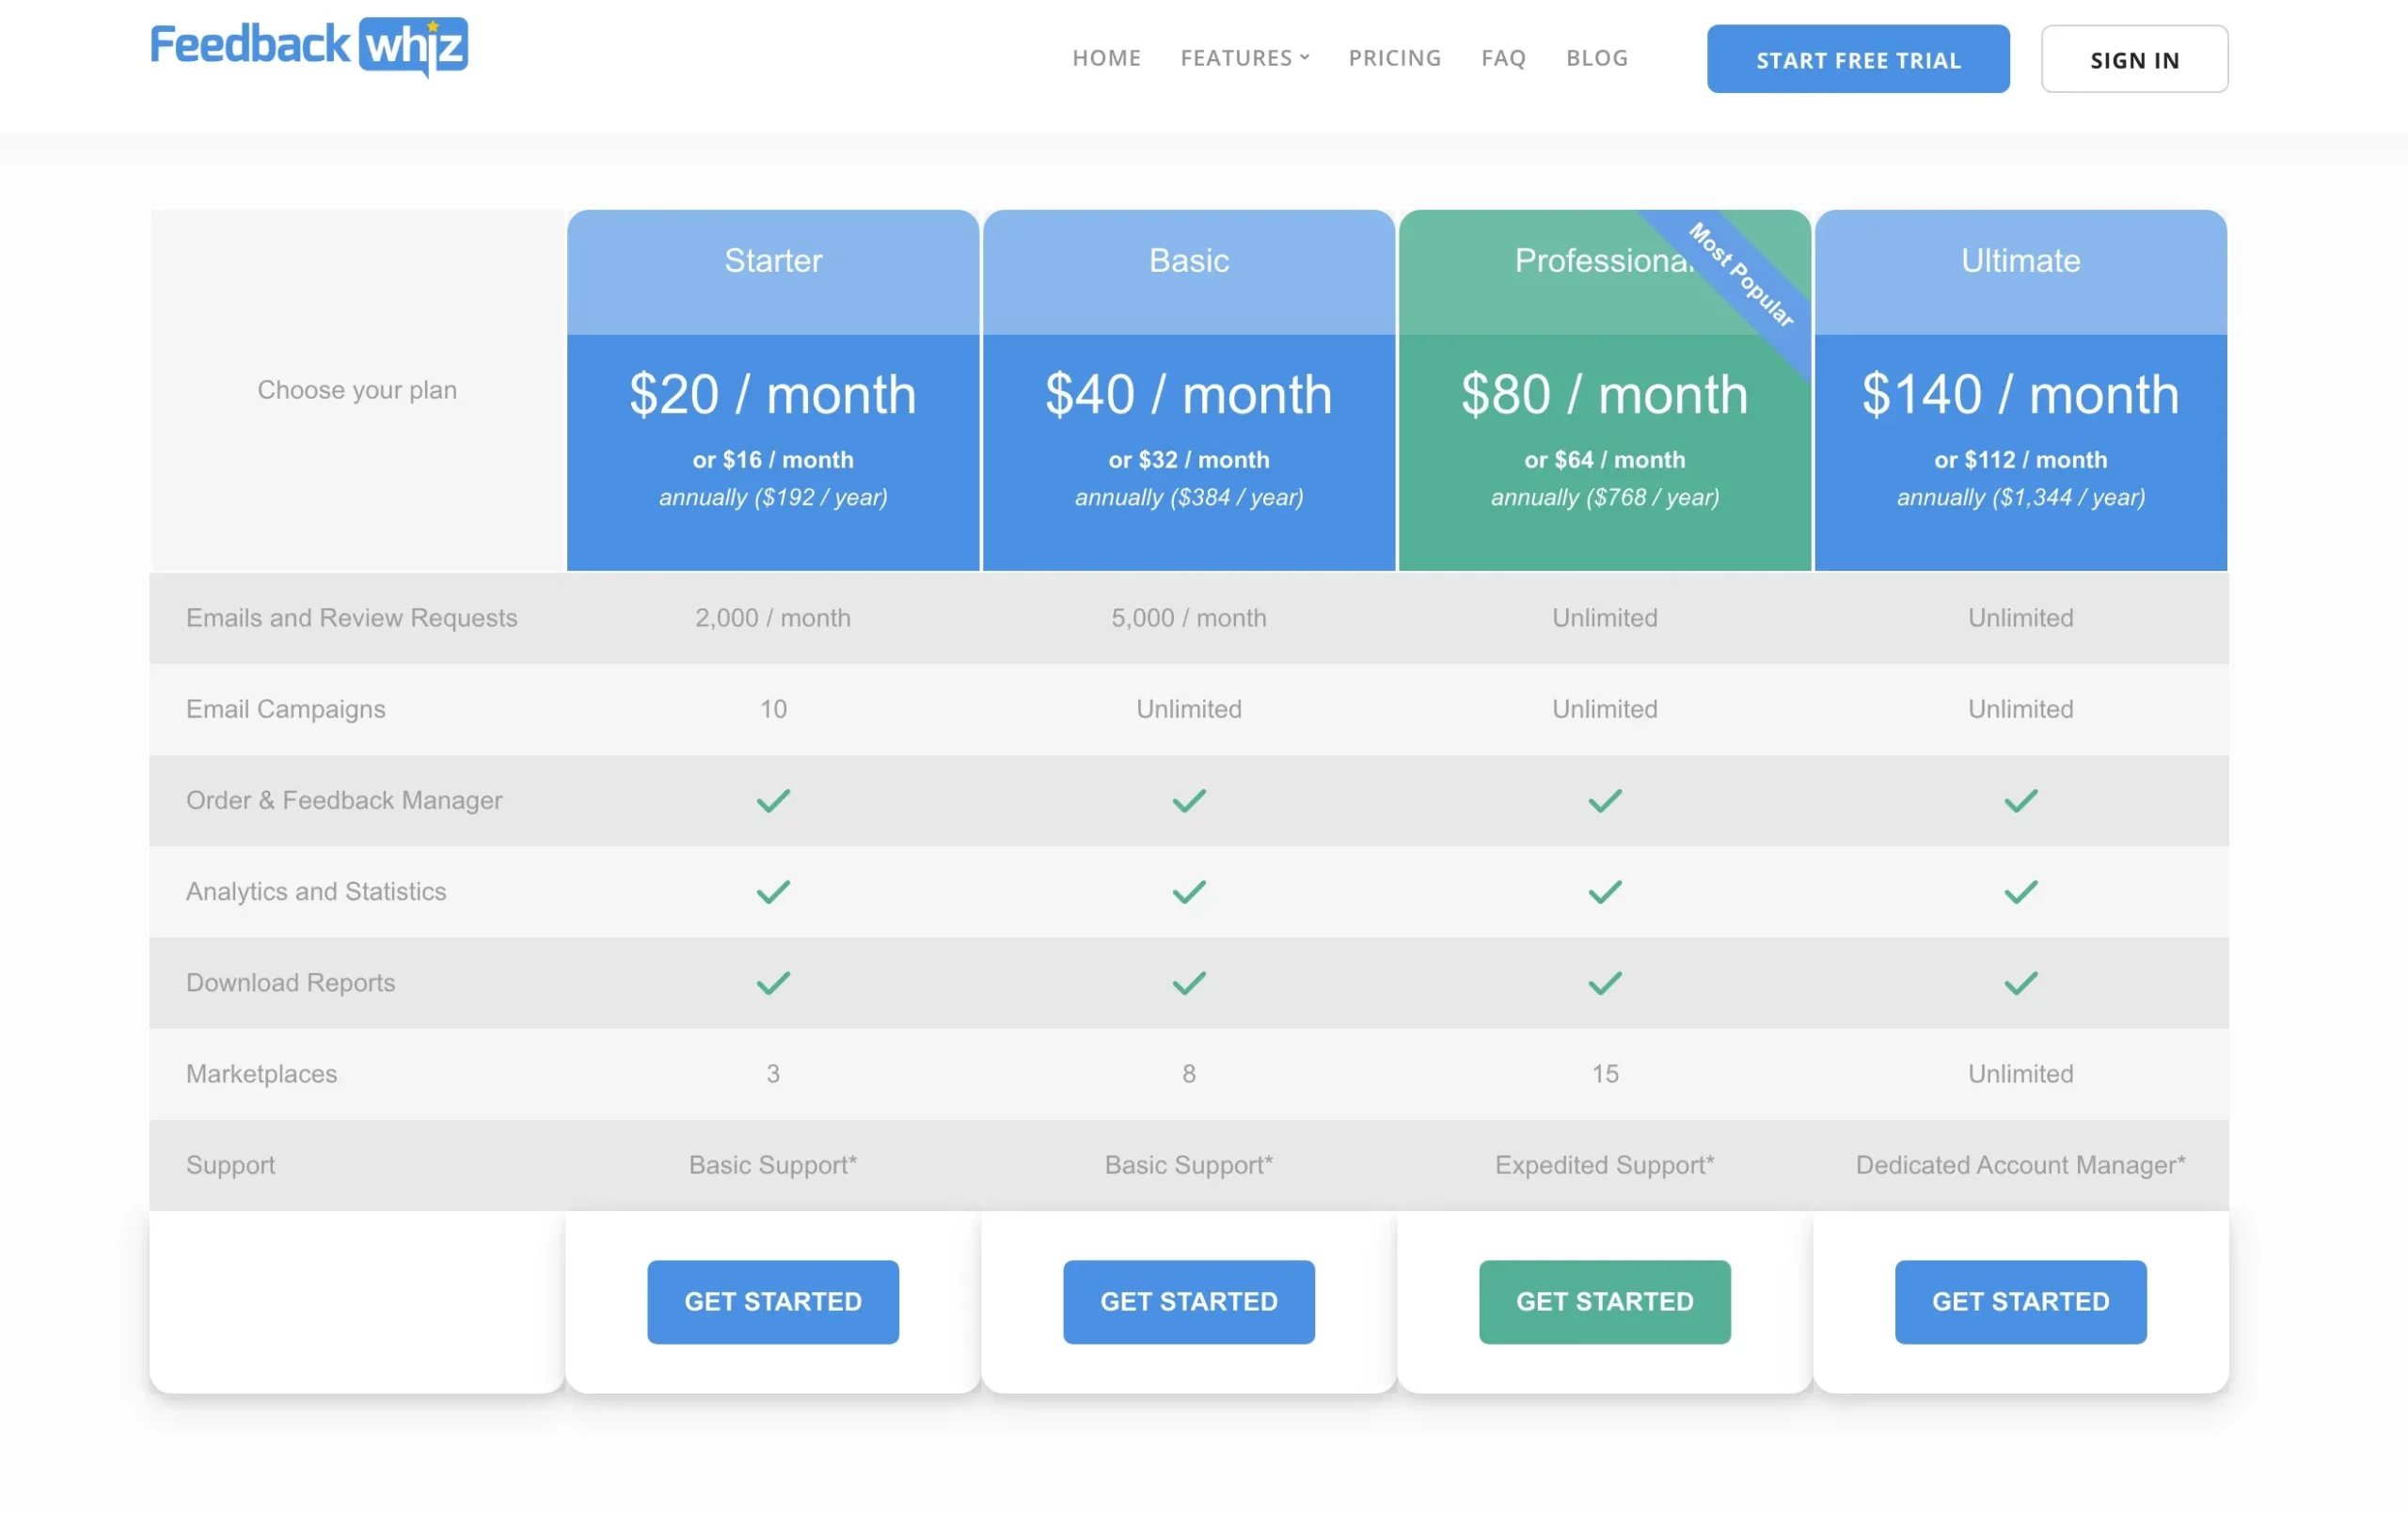Click the Ultimate plan checkmark for Order & Feedback Manager

[x=2020, y=798]
